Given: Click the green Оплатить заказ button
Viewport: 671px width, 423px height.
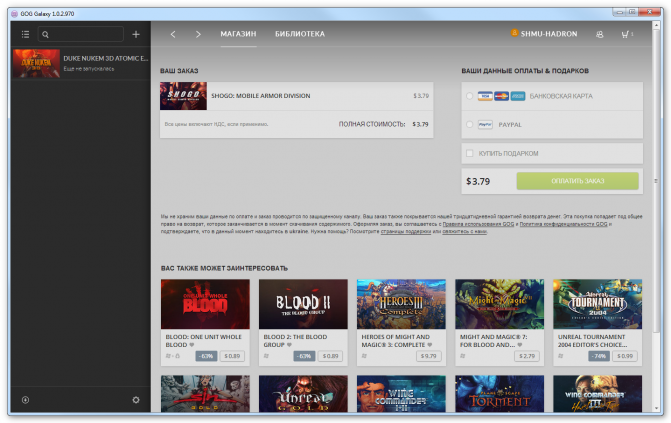Looking at the screenshot, I should click(577, 181).
